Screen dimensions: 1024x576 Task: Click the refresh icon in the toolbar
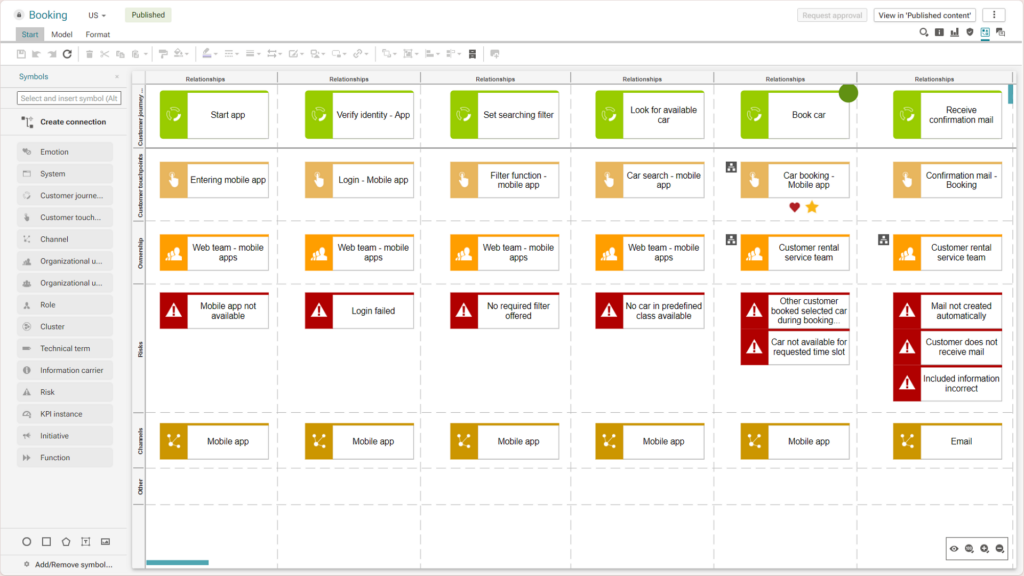pyautogui.click(x=67, y=54)
